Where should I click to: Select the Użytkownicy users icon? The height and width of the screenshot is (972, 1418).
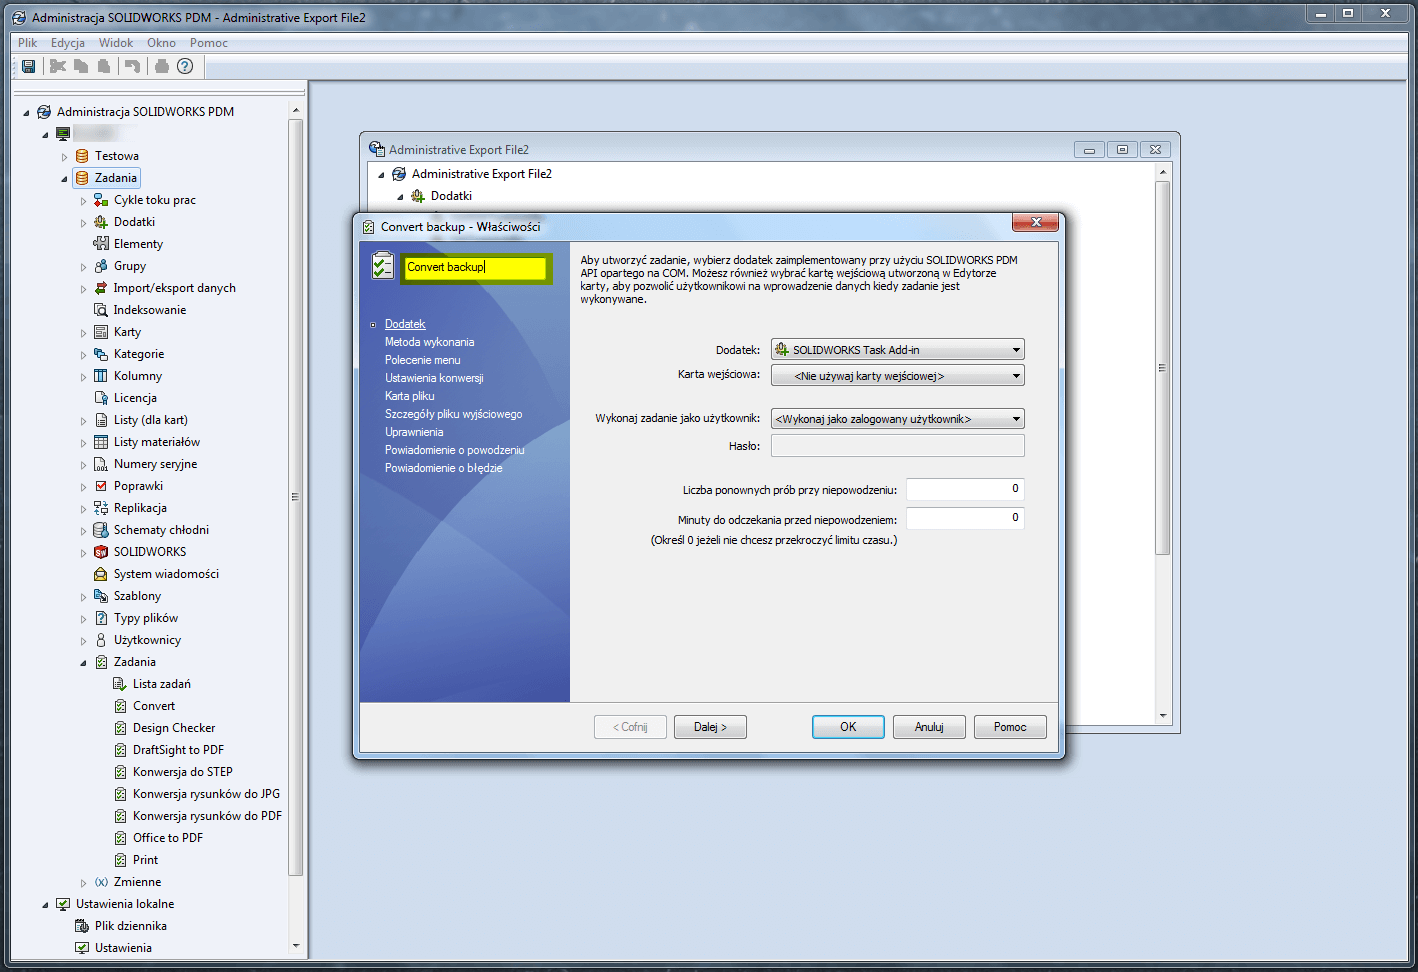tap(101, 640)
